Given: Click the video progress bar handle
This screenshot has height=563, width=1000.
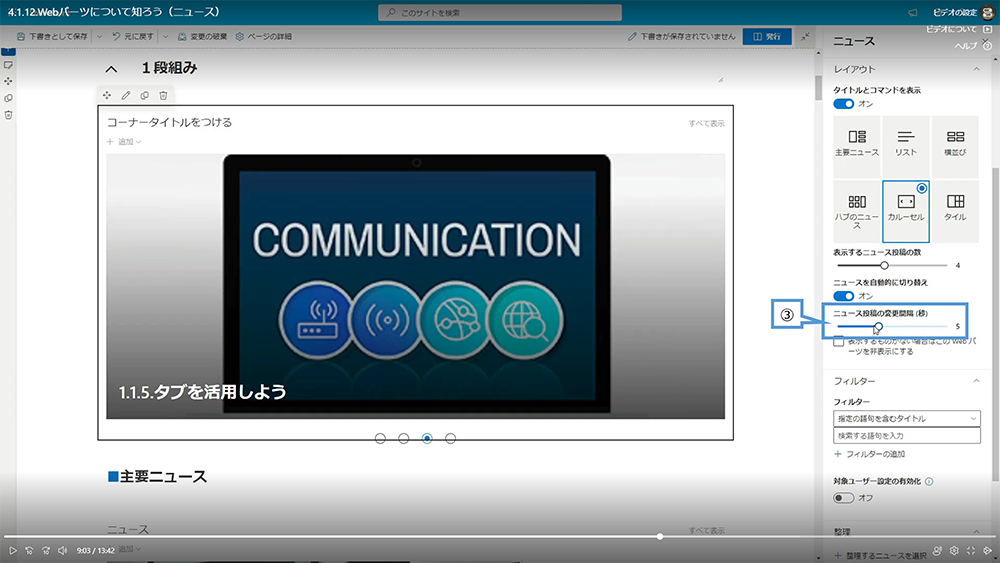Looking at the screenshot, I should coord(660,537).
